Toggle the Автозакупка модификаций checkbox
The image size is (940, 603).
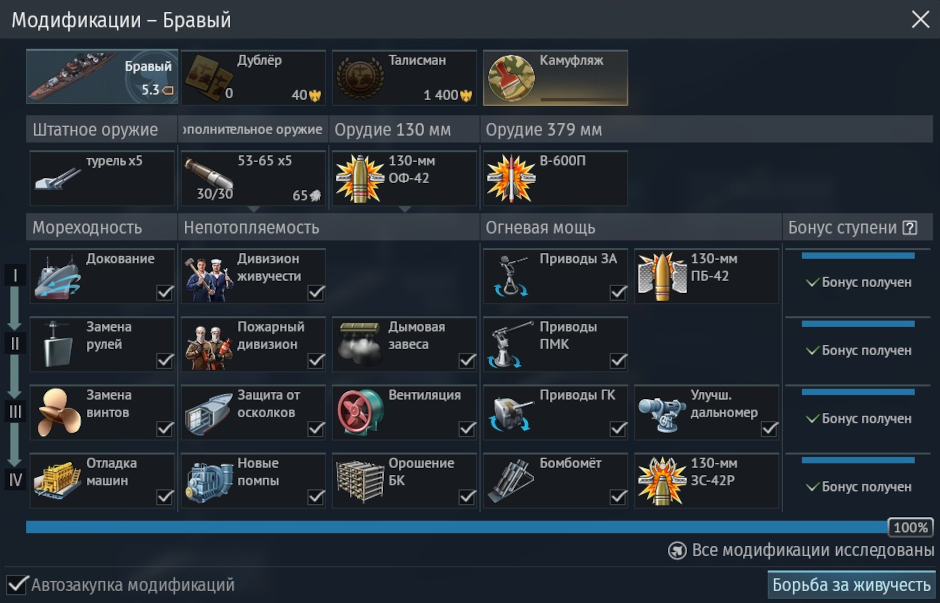coord(17,584)
